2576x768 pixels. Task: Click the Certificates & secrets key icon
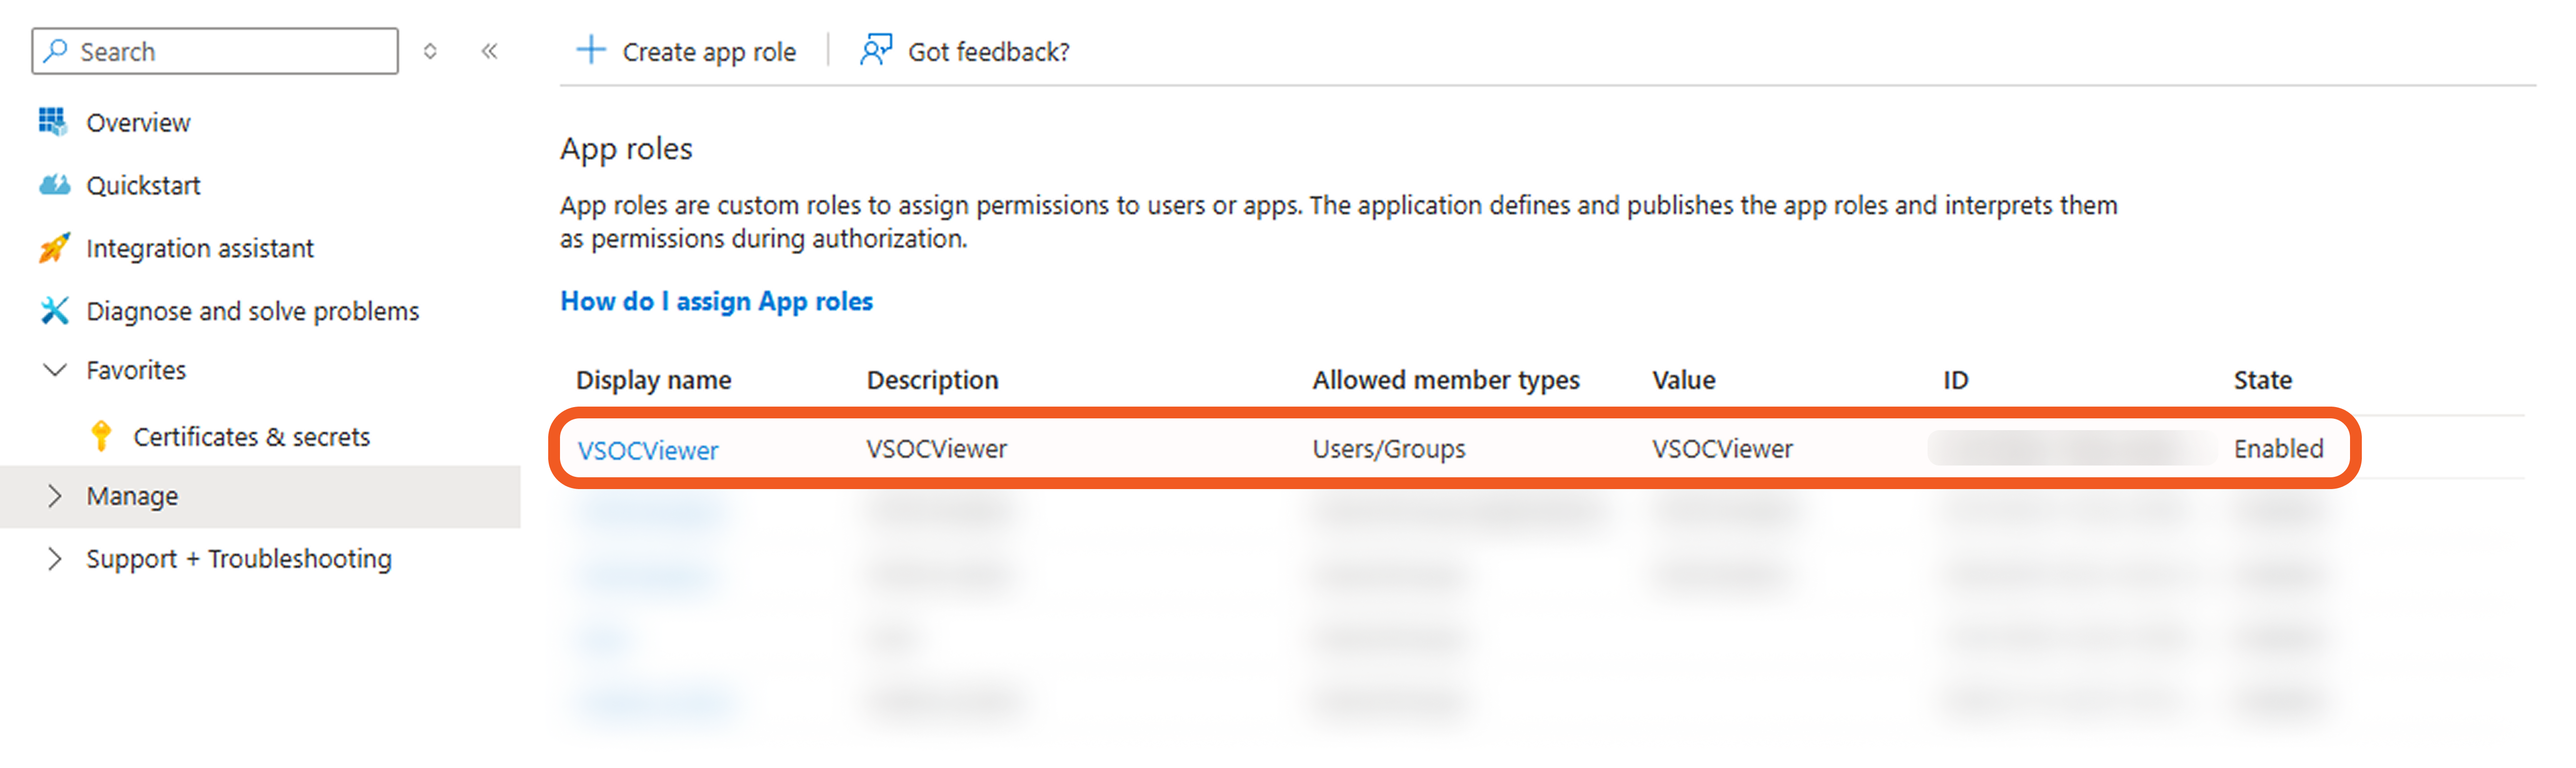click(x=101, y=437)
